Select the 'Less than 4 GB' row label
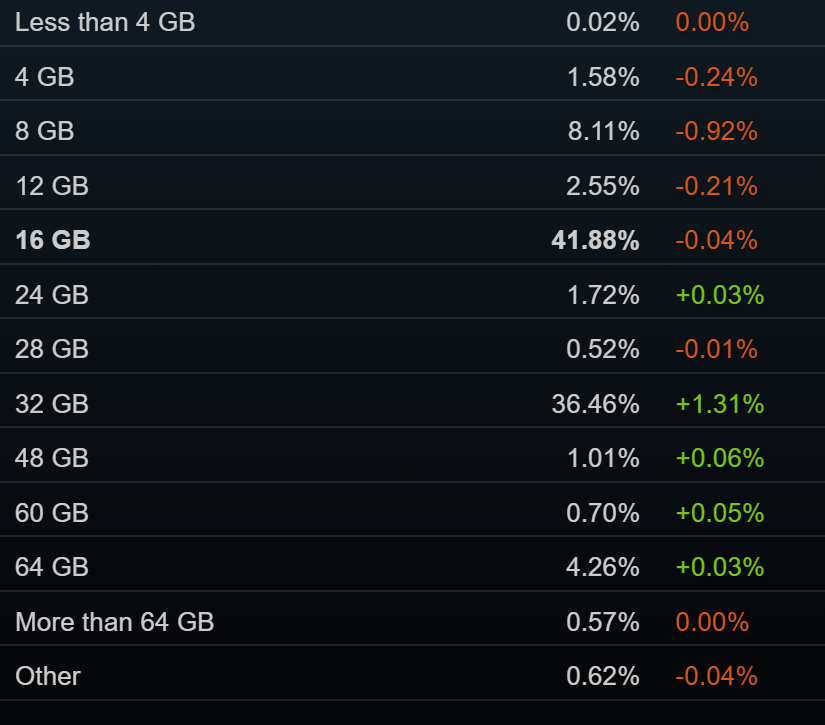Viewport: 825px width, 725px height. [x=105, y=23]
